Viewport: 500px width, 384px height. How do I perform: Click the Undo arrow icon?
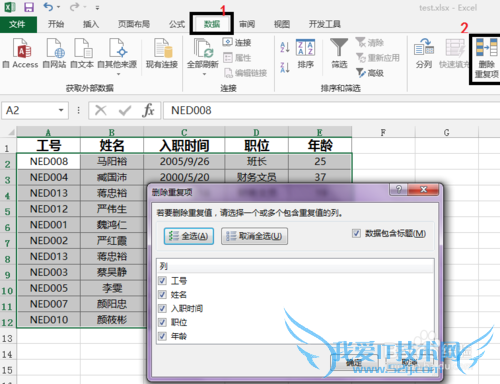(48, 7)
